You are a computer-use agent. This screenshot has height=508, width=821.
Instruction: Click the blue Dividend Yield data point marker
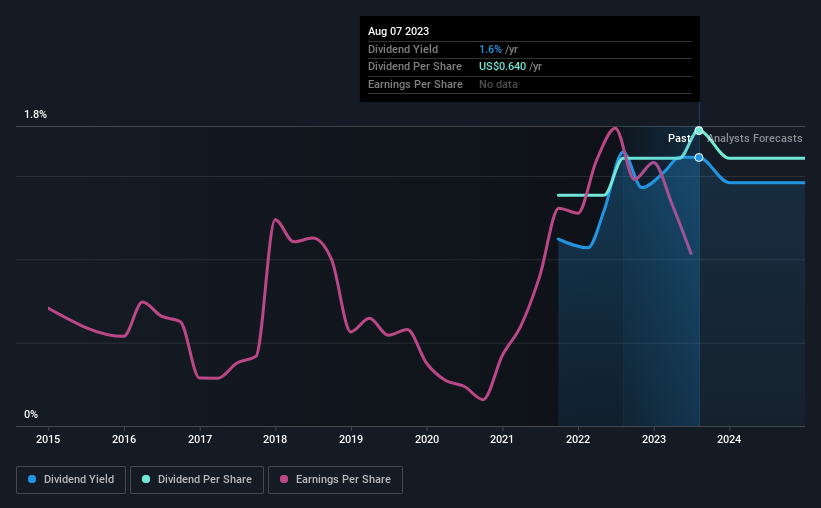(x=699, y=158)
